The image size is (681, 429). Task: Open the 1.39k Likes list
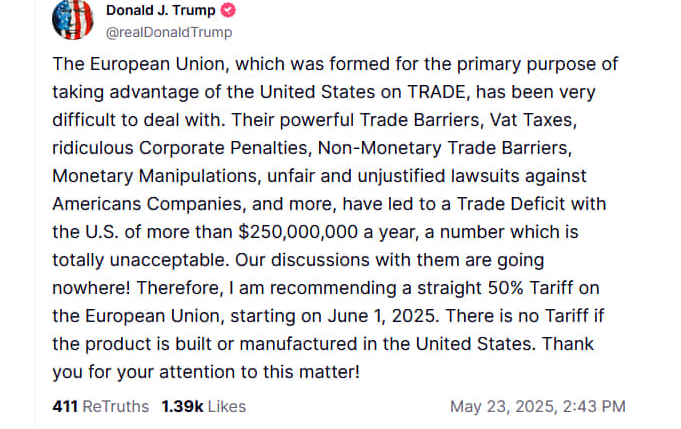tap(204, 407)
